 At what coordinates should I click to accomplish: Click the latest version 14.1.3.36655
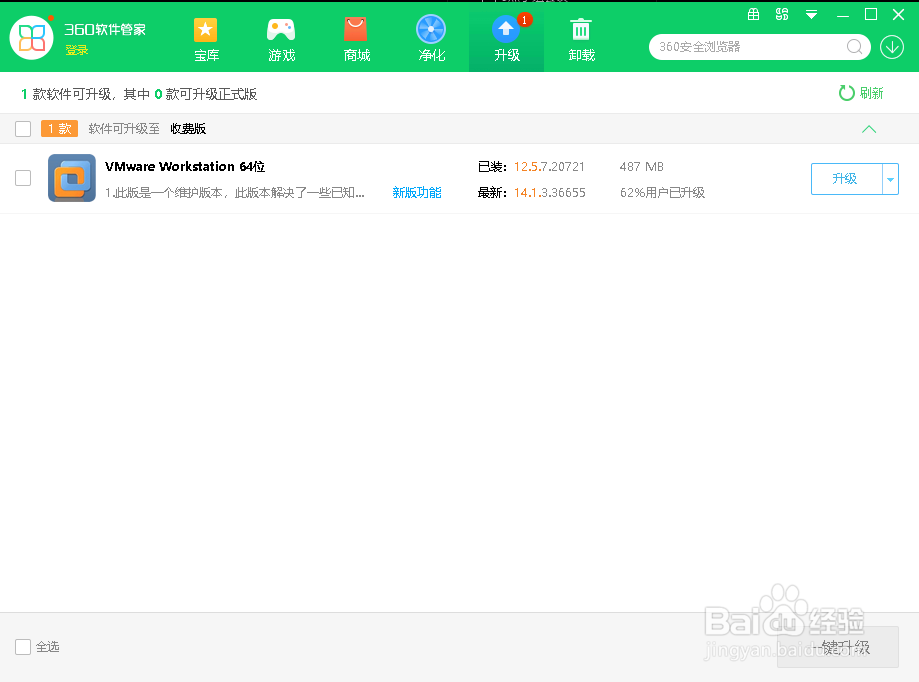click(550, 193)
